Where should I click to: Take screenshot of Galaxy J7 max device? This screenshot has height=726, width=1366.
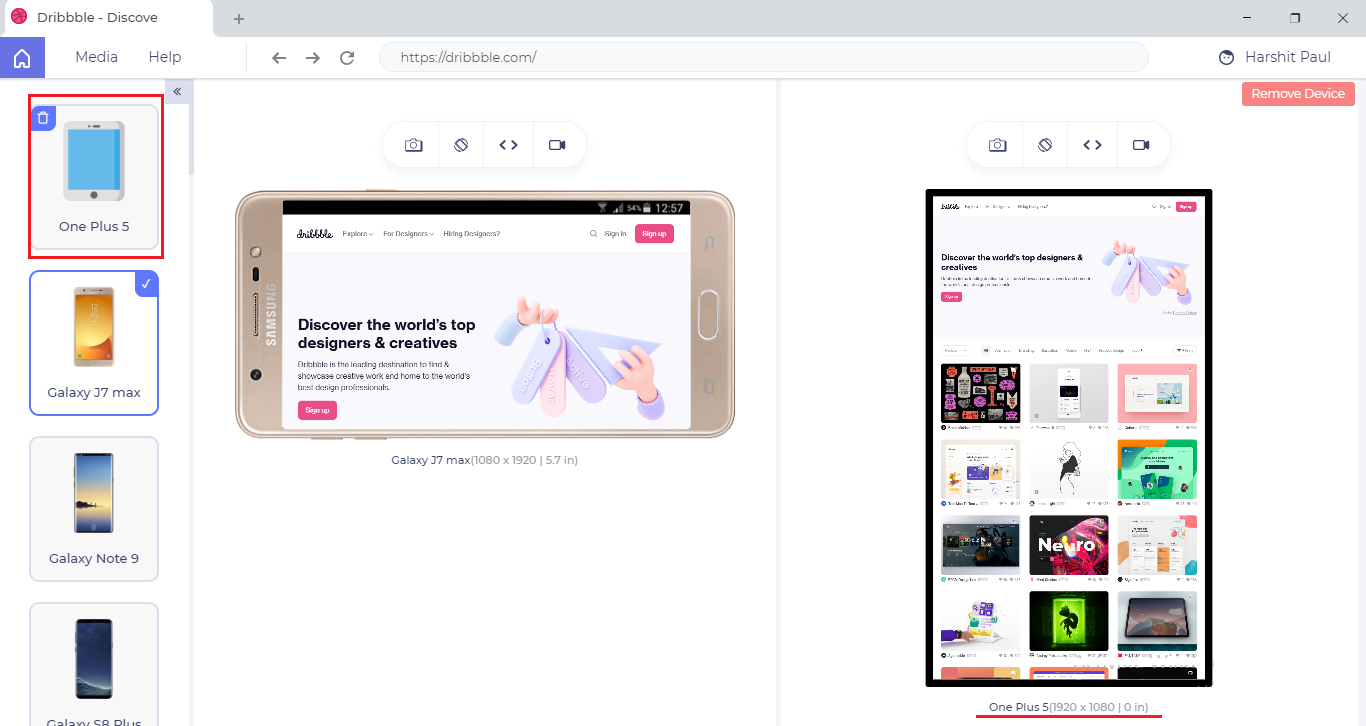pyautogui.click(x=413, y=145)
